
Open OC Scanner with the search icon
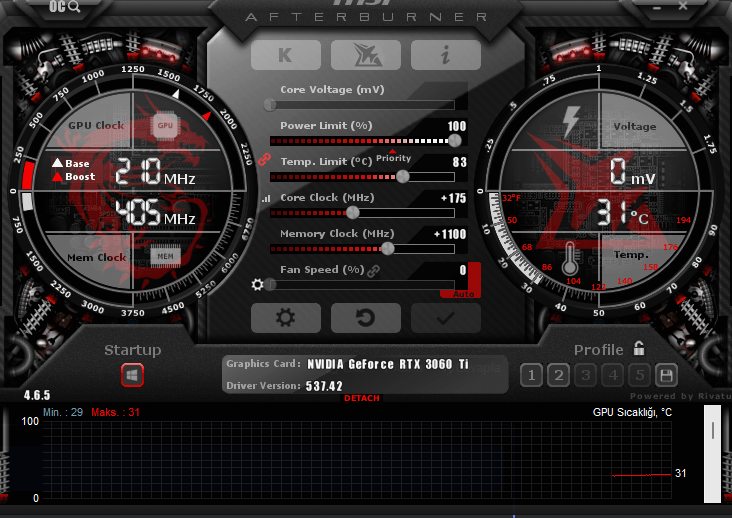click(x=64, y=7)
